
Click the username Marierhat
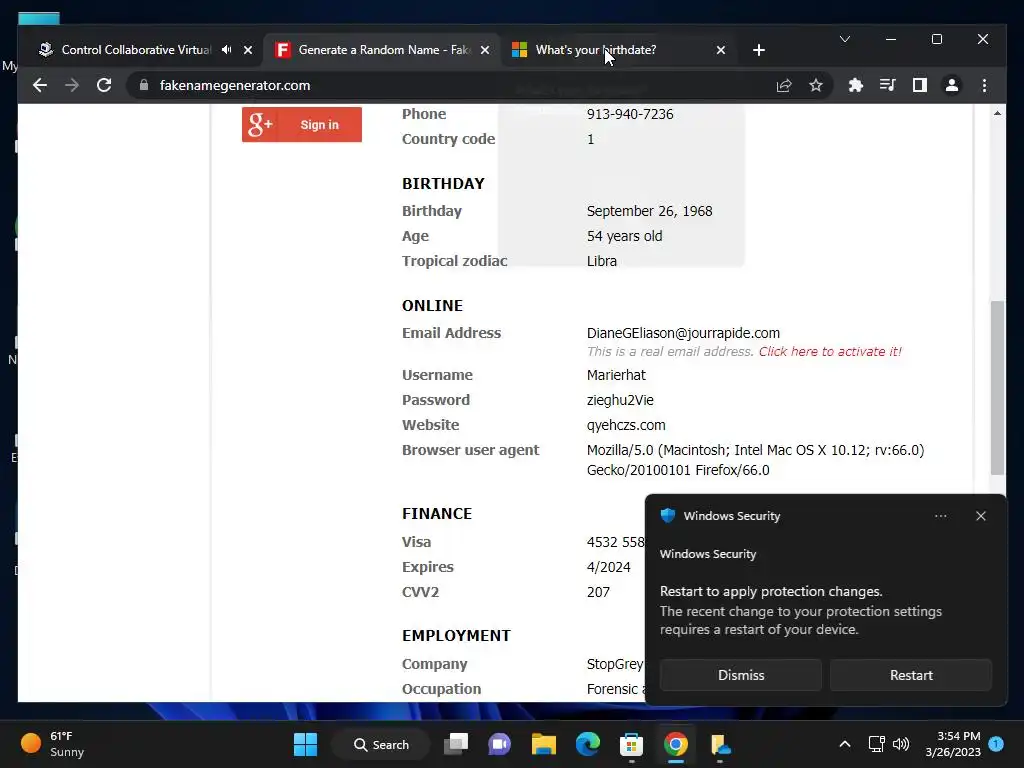(x=616, y=375)
